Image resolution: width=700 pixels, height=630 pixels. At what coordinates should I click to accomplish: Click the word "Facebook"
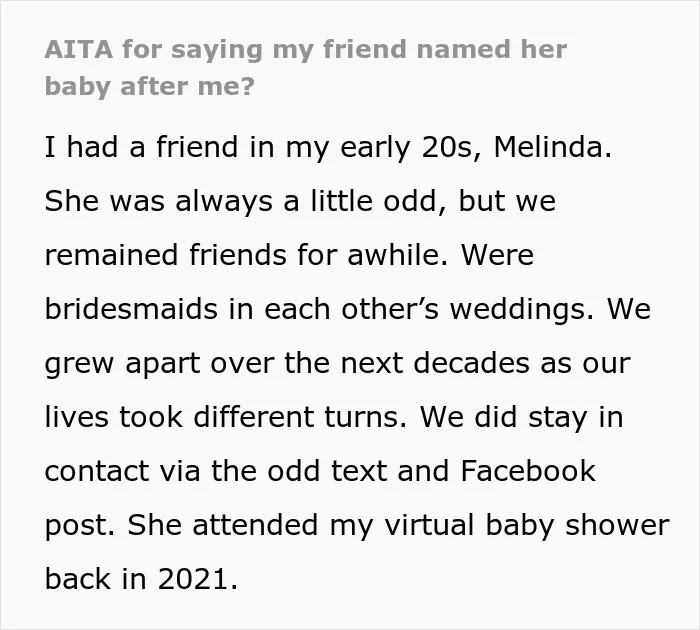tap(528, 471)
